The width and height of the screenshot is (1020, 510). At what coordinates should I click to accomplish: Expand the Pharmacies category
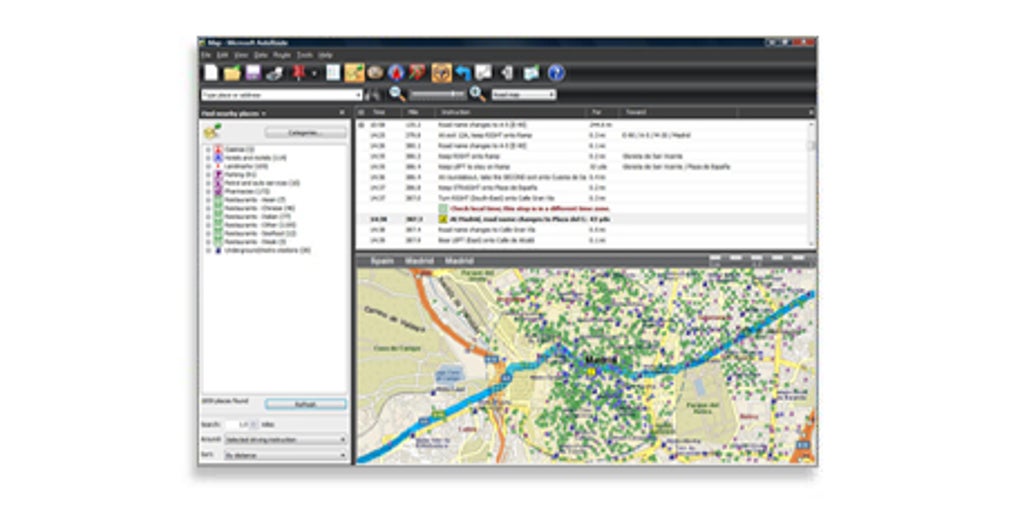208,192
